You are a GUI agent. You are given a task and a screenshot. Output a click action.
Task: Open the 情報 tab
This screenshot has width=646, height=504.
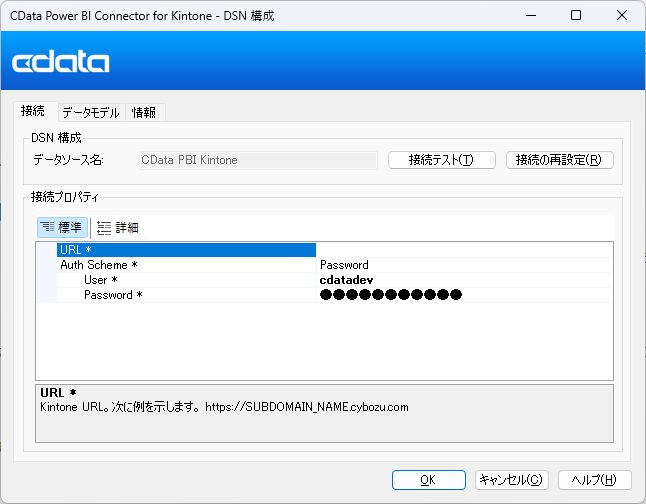coord(144,113)
